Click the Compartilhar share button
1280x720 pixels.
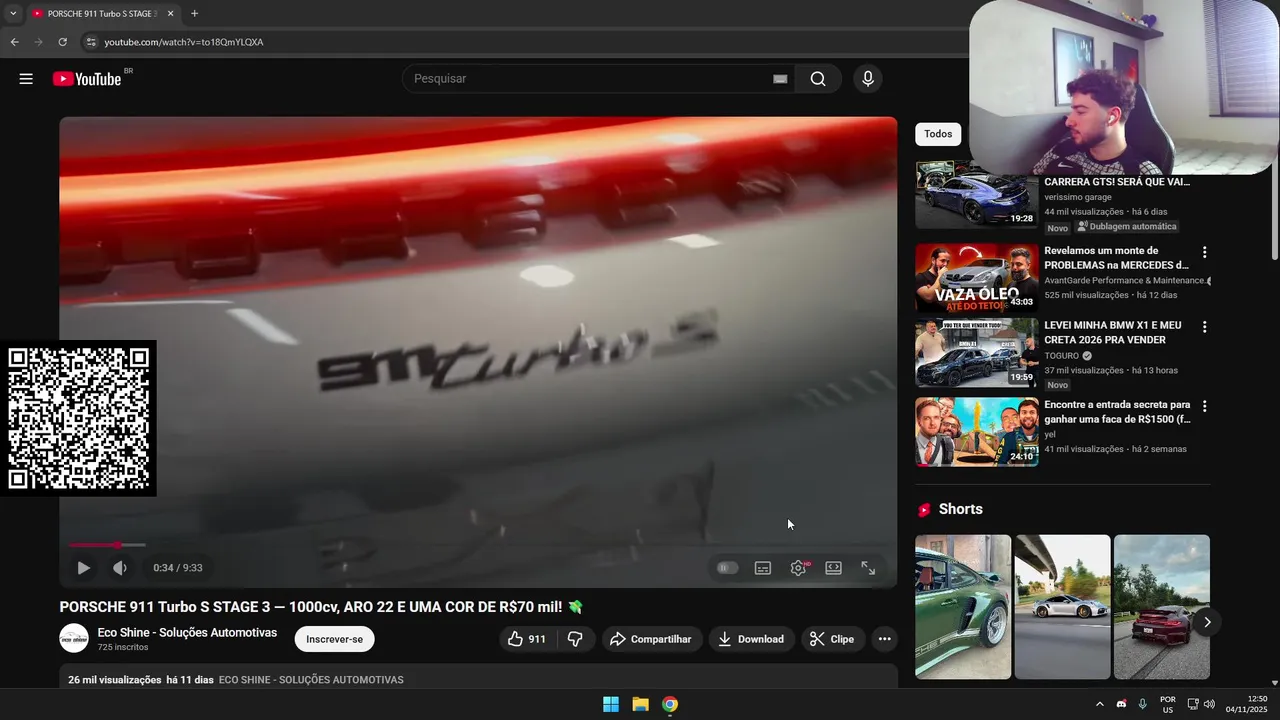point(651,639)
